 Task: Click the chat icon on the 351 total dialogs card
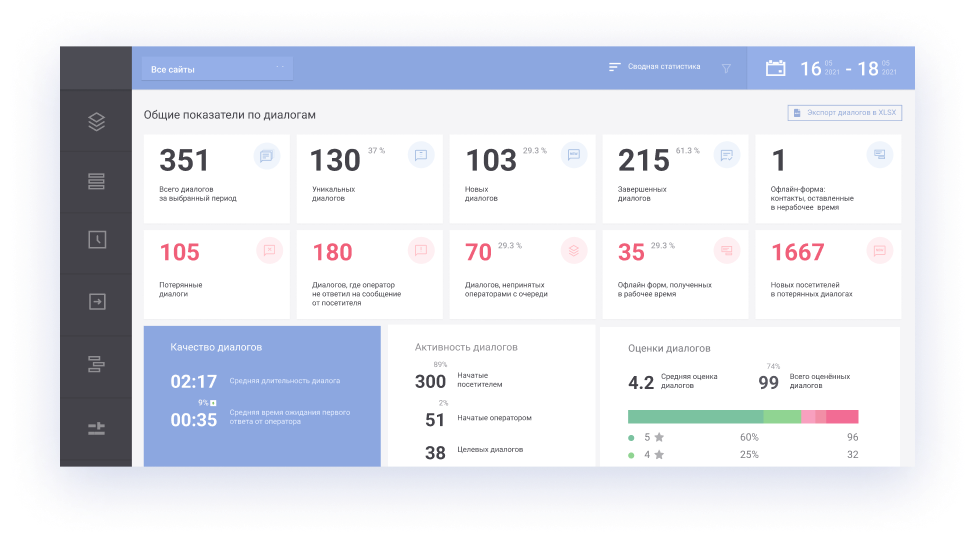(x=265, y=155)
